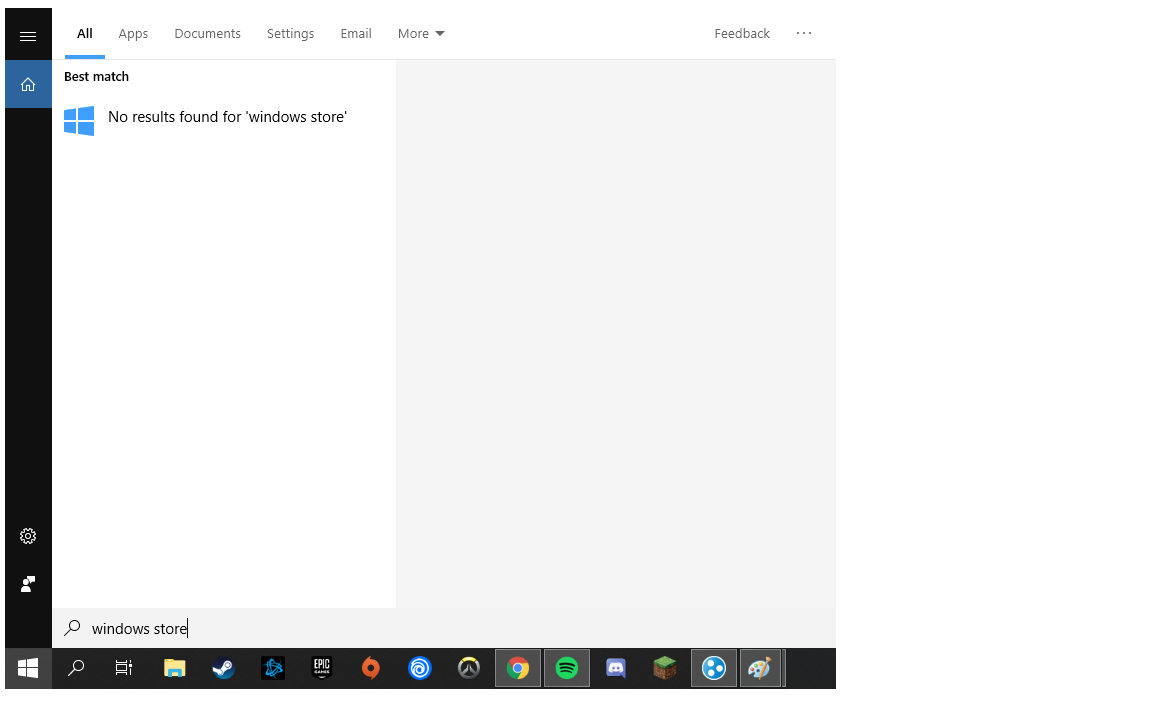1152x720 pixels.
Task: Switch to Spotify on the taskbar
Action: coord(566,669)
